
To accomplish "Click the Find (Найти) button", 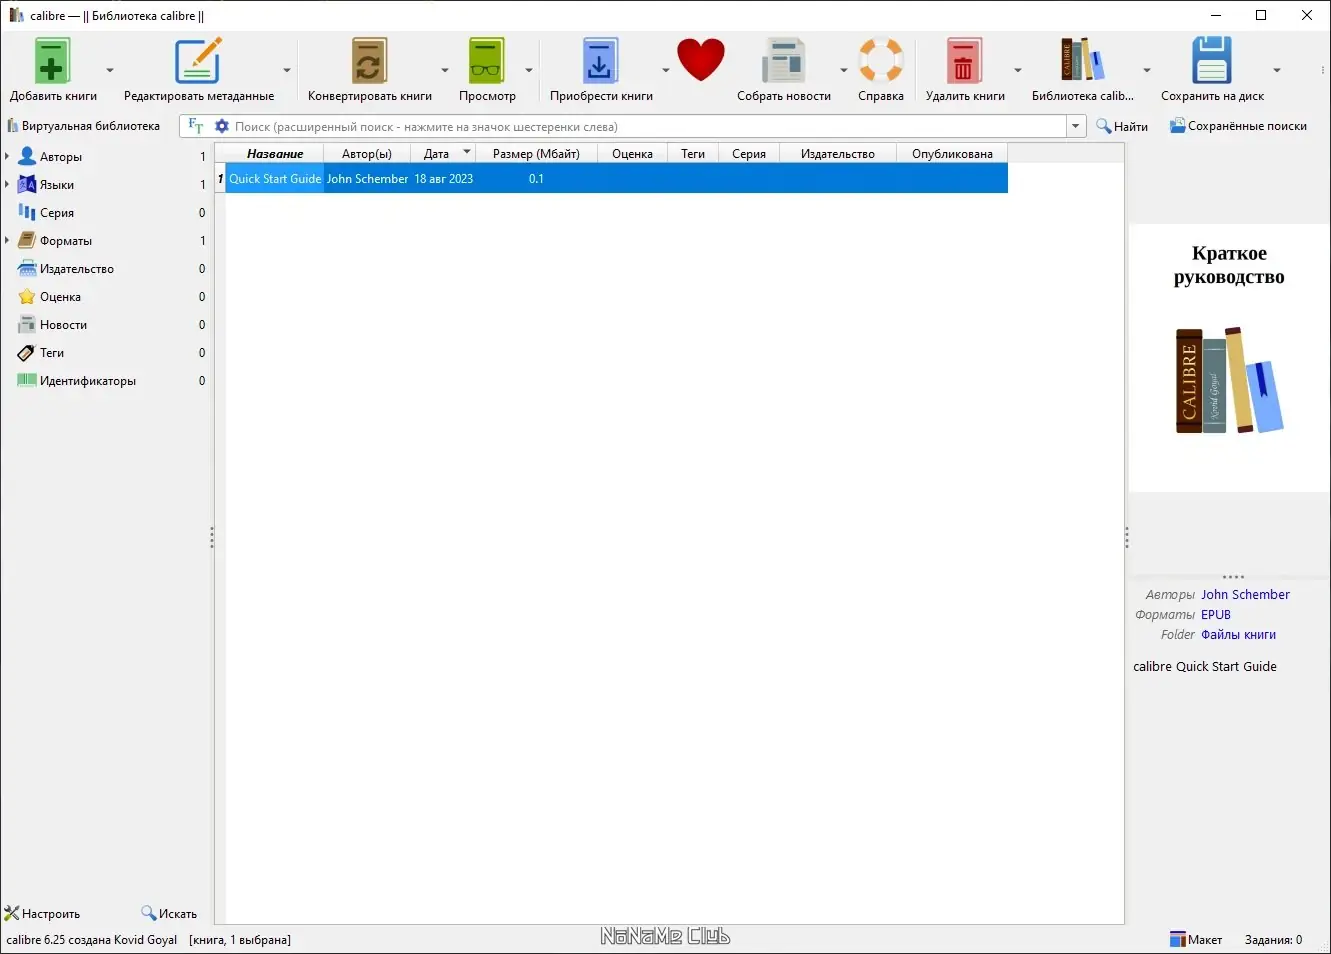I will [1122, 126].
